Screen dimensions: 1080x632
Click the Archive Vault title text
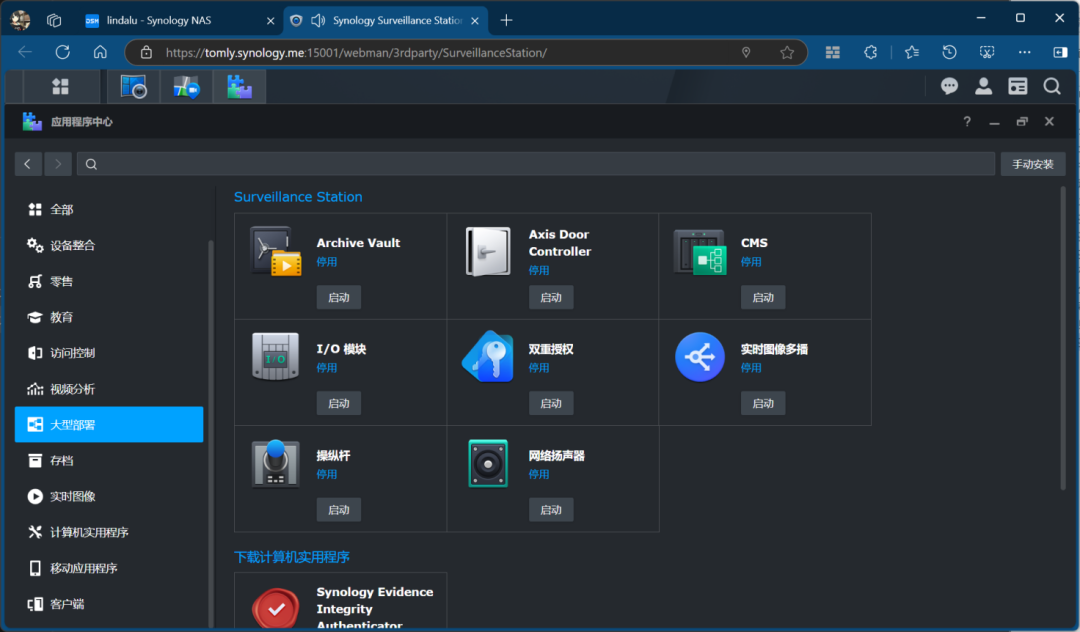click(358, 243)
